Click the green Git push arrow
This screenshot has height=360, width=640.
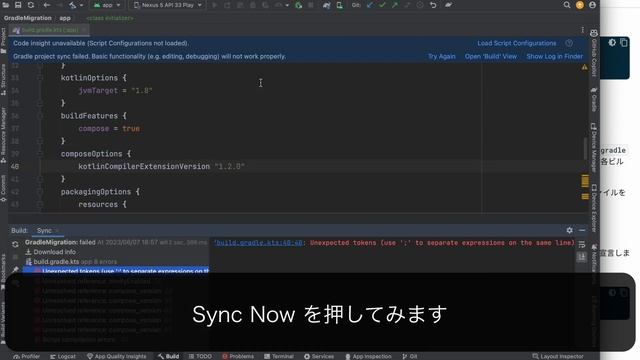[395, 5]
